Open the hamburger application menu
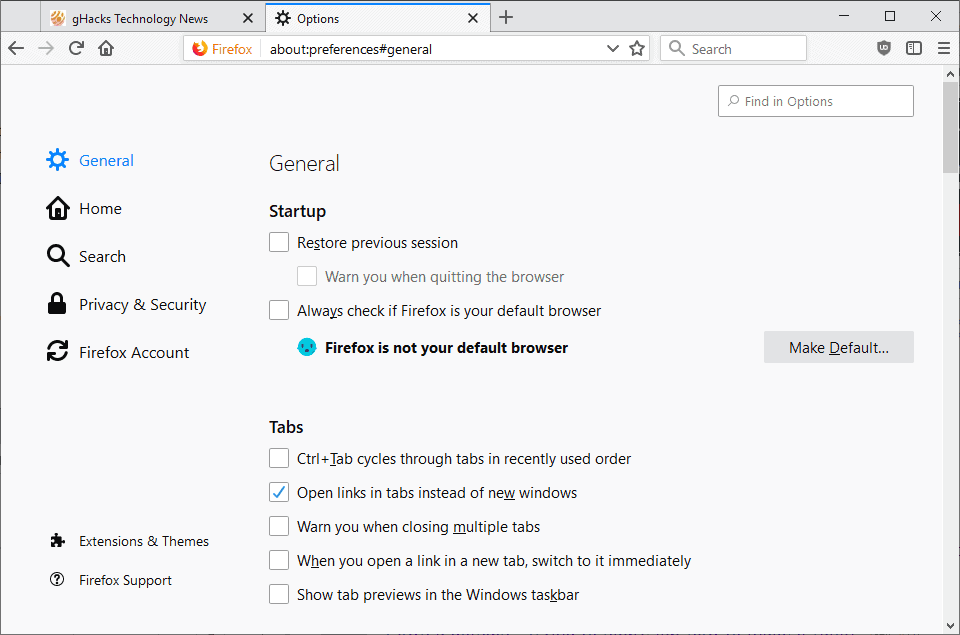The height and width of the screenshot is (635, 960). coord(943,48)
